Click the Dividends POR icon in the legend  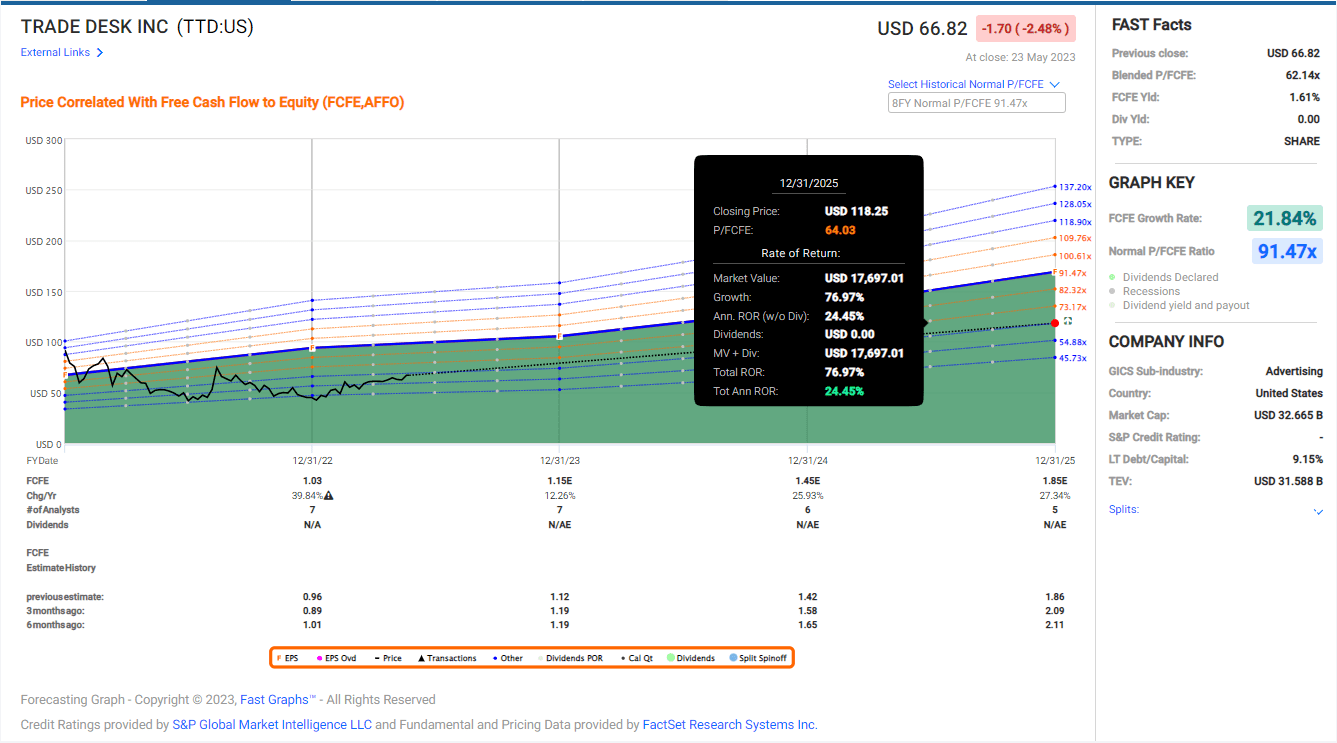(539, 657)
